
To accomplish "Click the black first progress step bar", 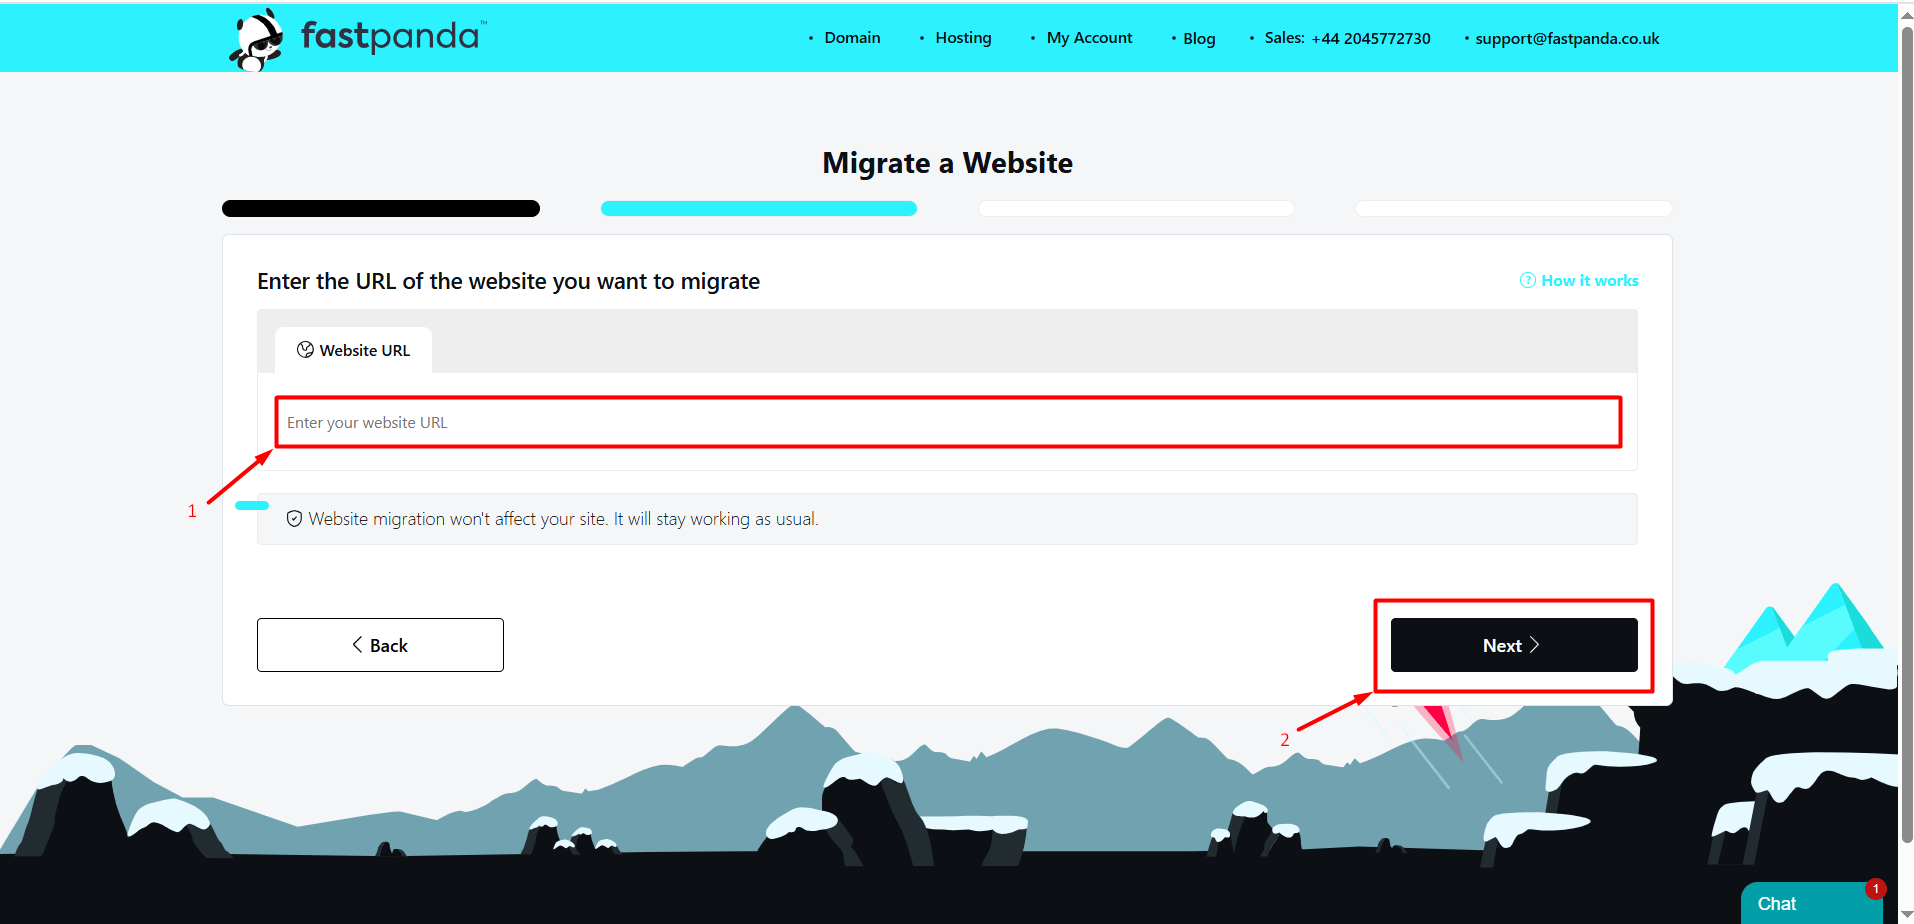I will pos(381,209).
